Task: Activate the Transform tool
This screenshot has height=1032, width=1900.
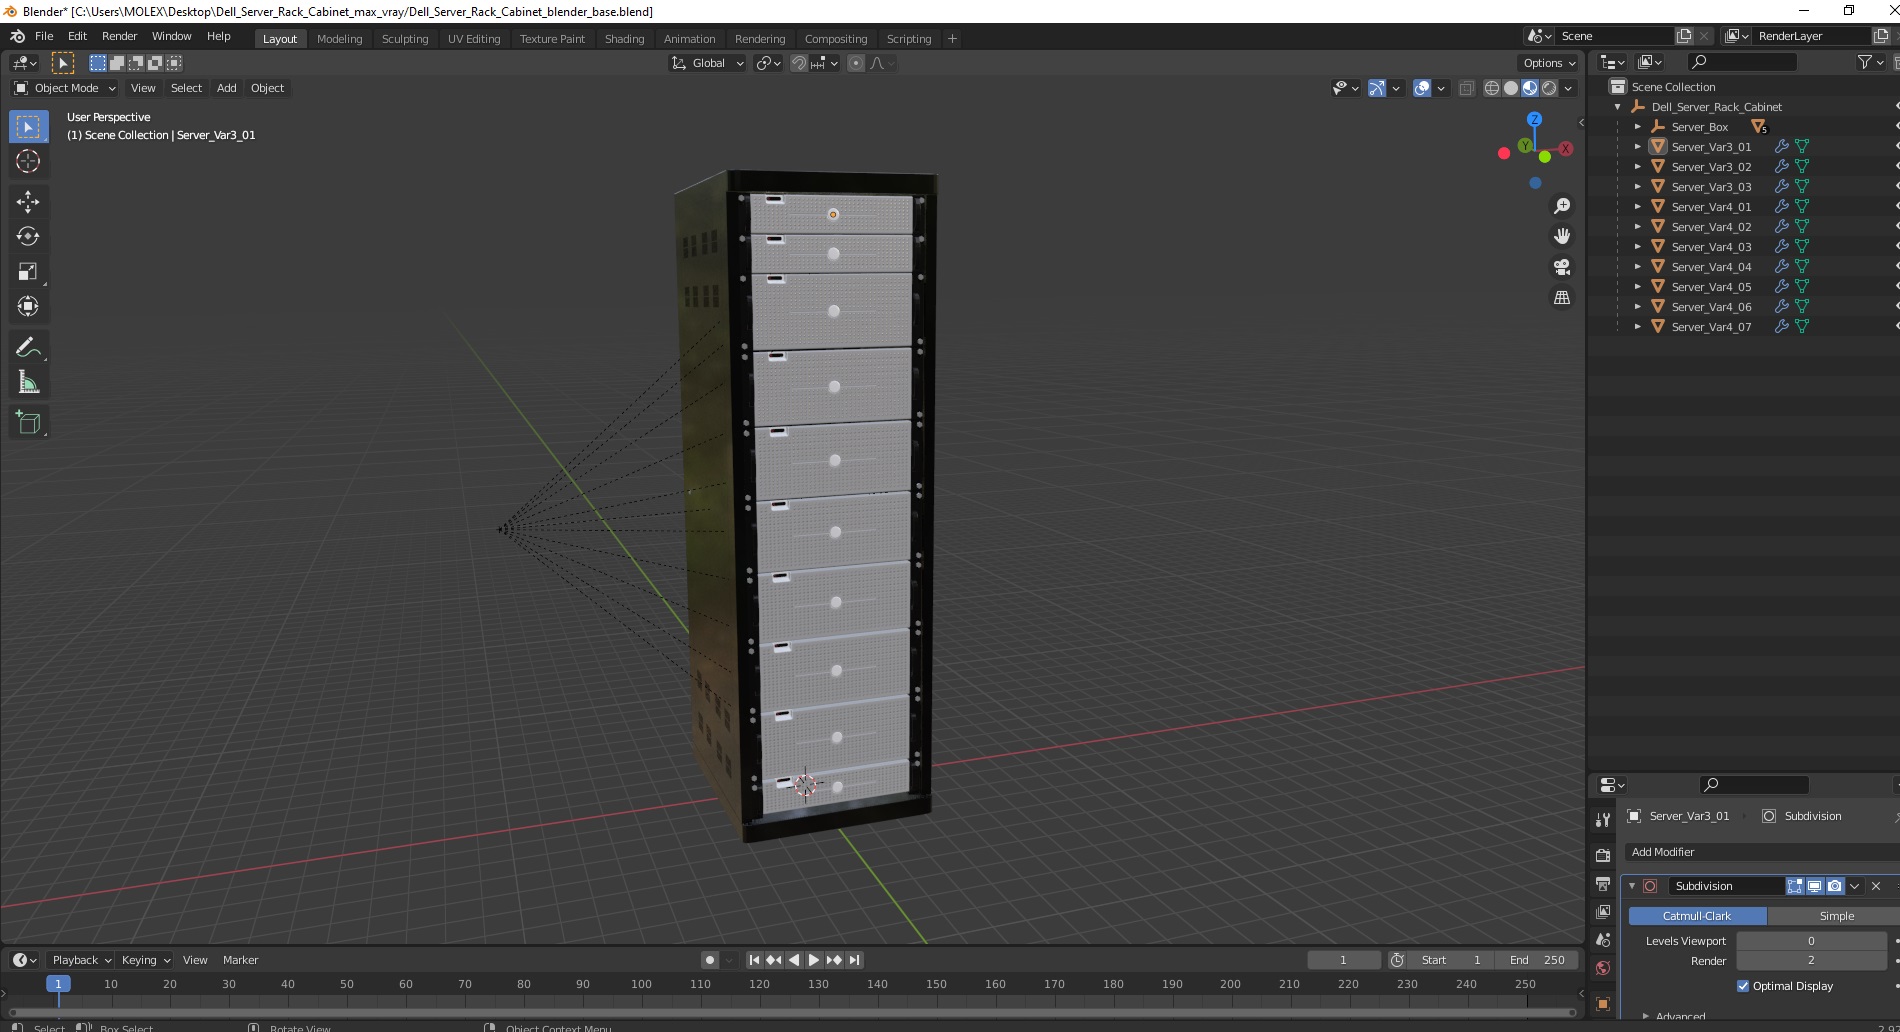Action: (28, 306)
